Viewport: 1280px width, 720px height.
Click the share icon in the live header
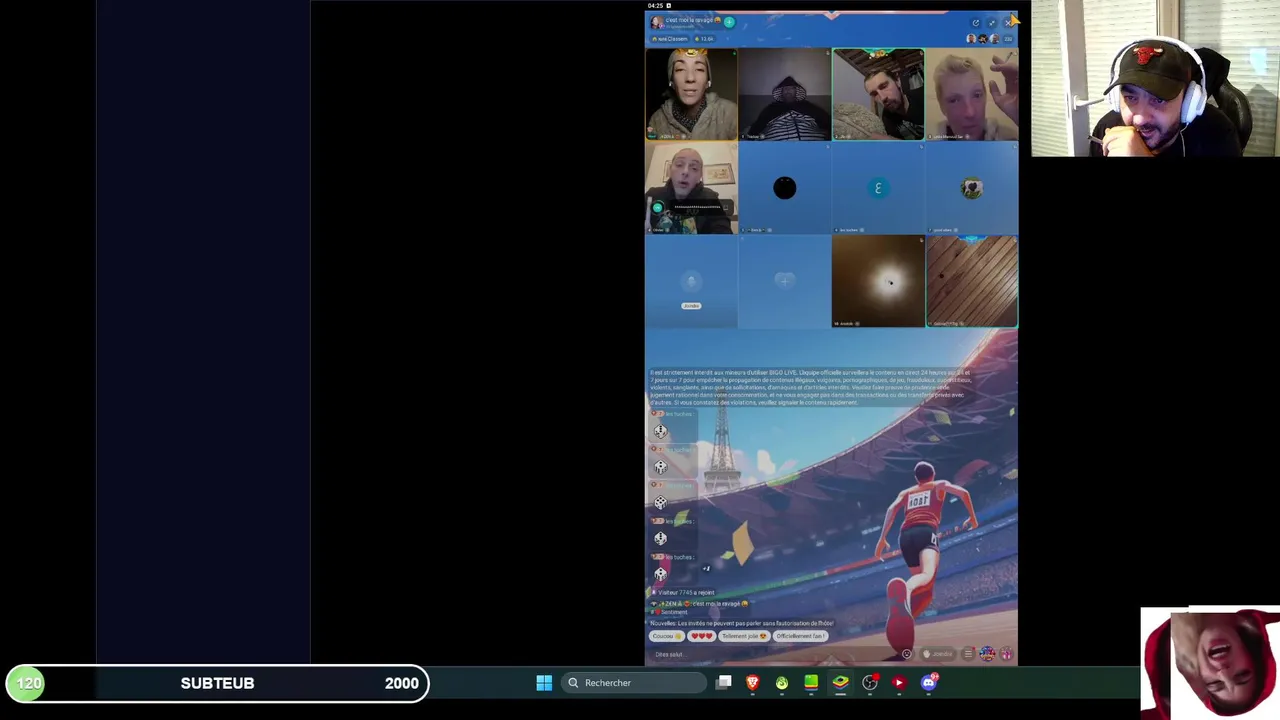tap(976, 23)
